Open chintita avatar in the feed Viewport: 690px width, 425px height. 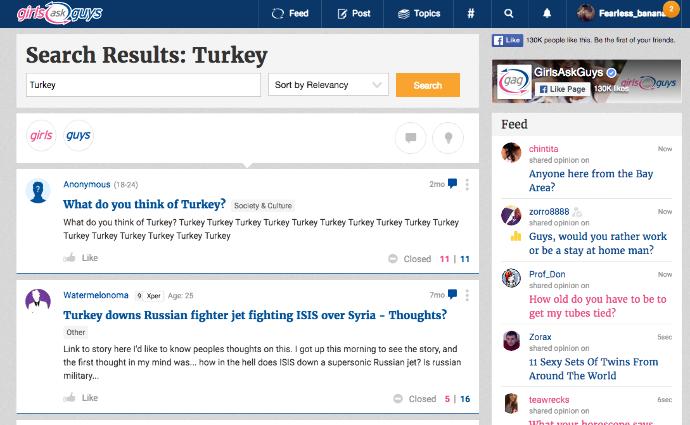[x=511, y=153]
